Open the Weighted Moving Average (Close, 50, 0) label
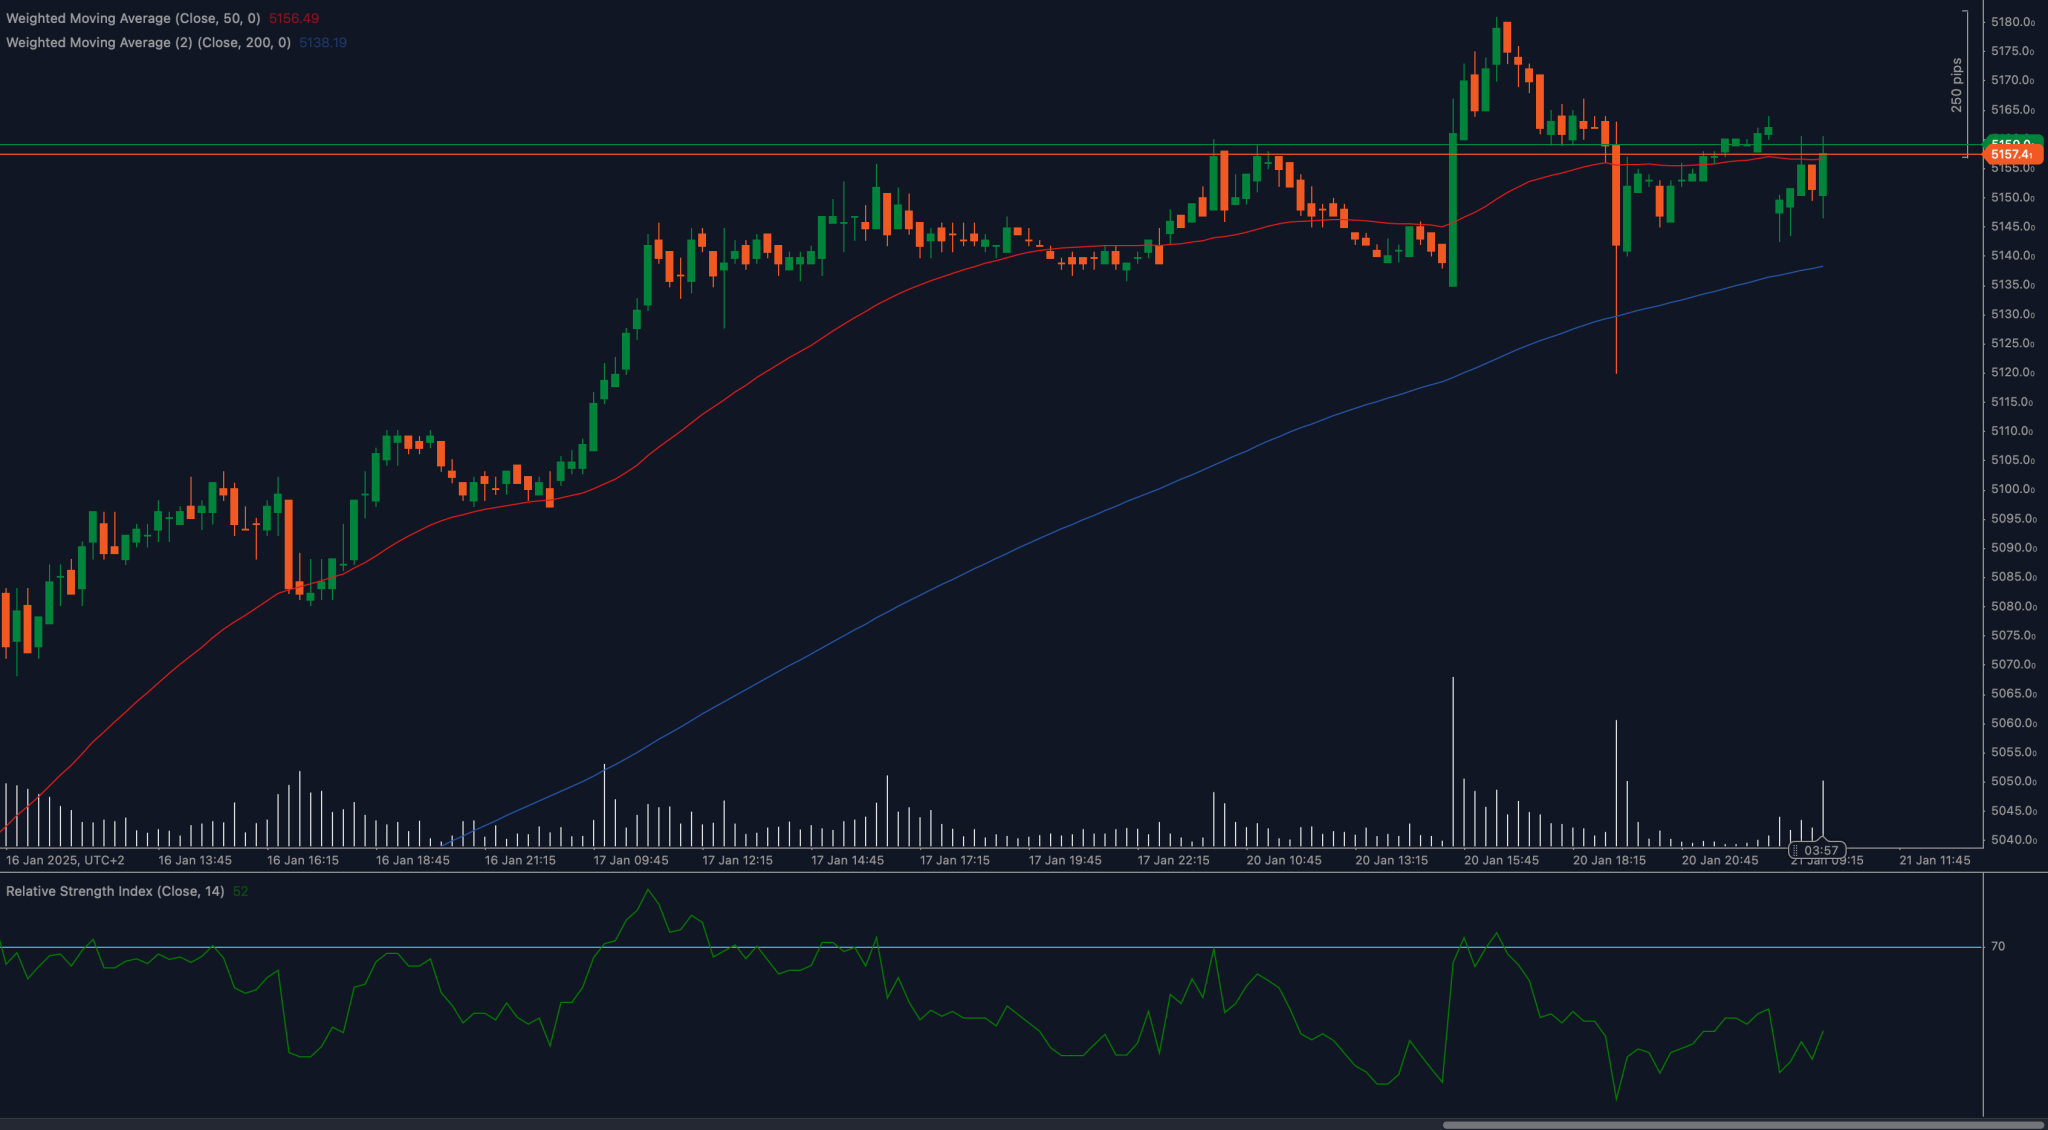 pyautogui.click(x=133, y=18)
